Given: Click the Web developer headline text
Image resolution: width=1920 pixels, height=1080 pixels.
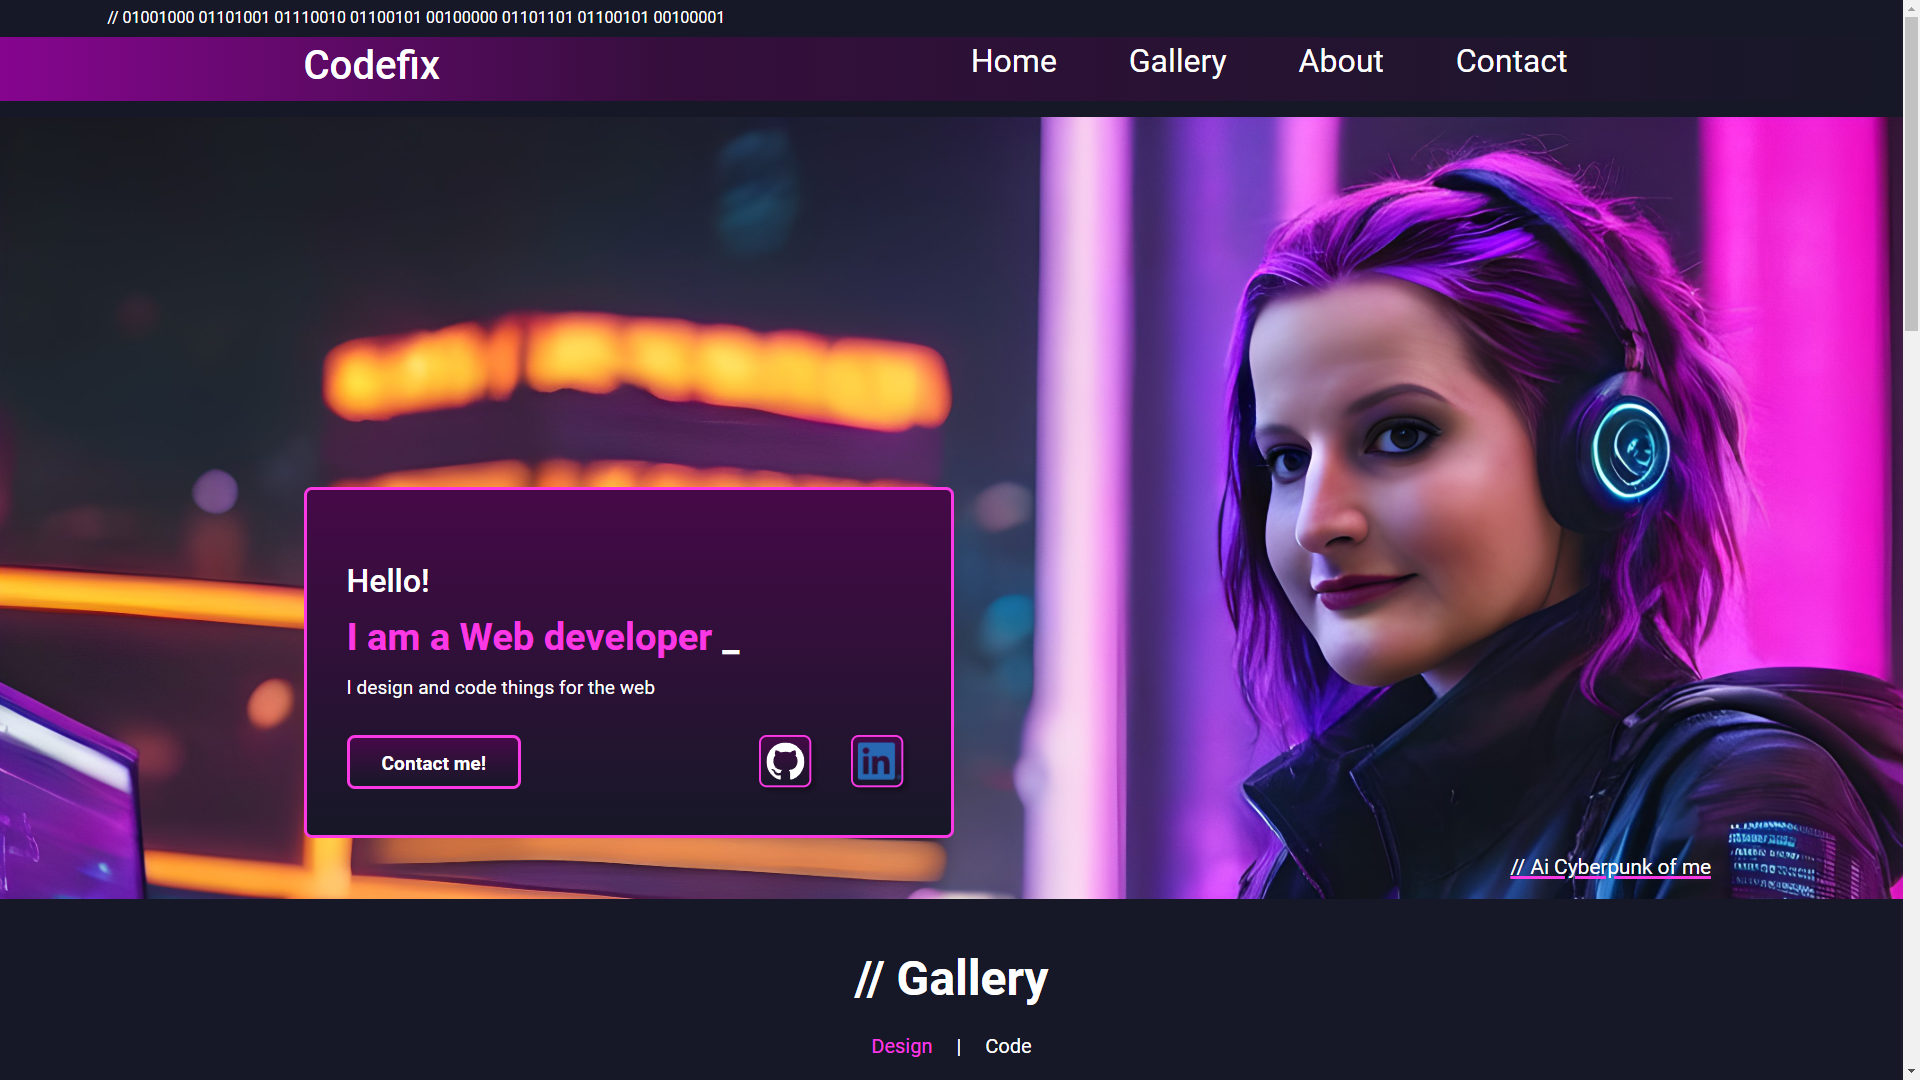Looking at the screenshot, I should pyautogui.click(x=529, y=637).
